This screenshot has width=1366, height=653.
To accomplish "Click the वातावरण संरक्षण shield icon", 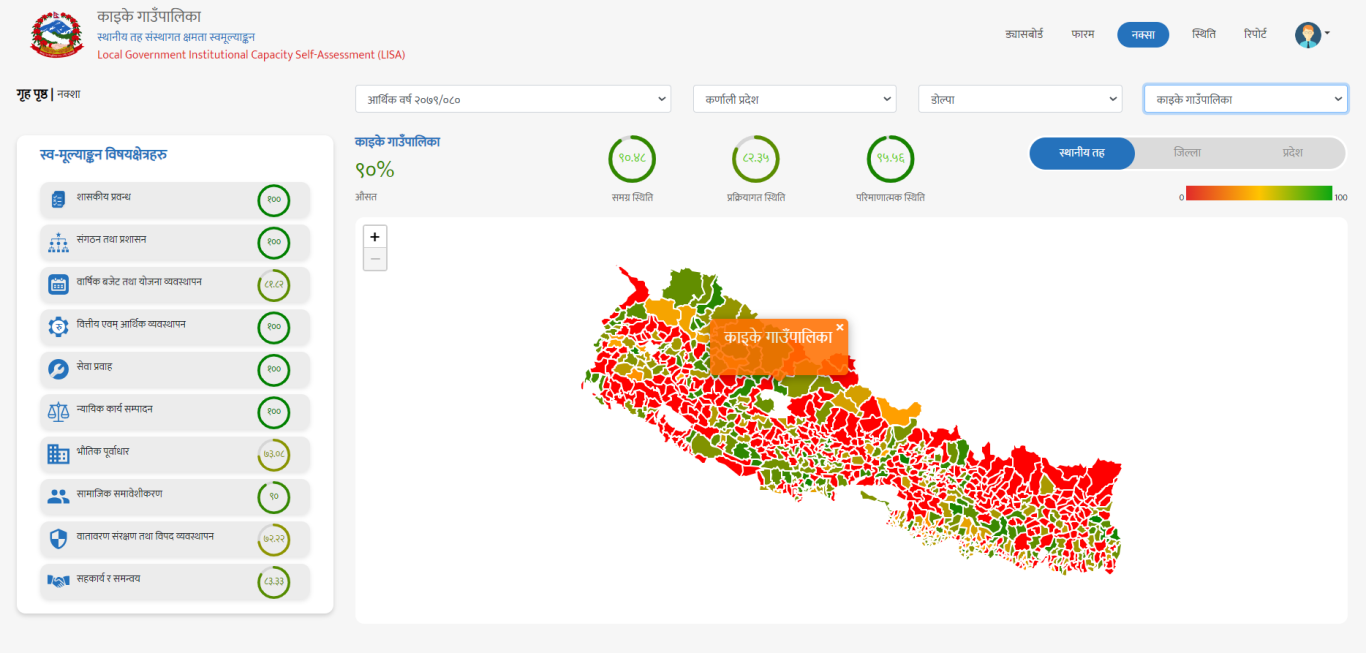I will tap(58, 539).
